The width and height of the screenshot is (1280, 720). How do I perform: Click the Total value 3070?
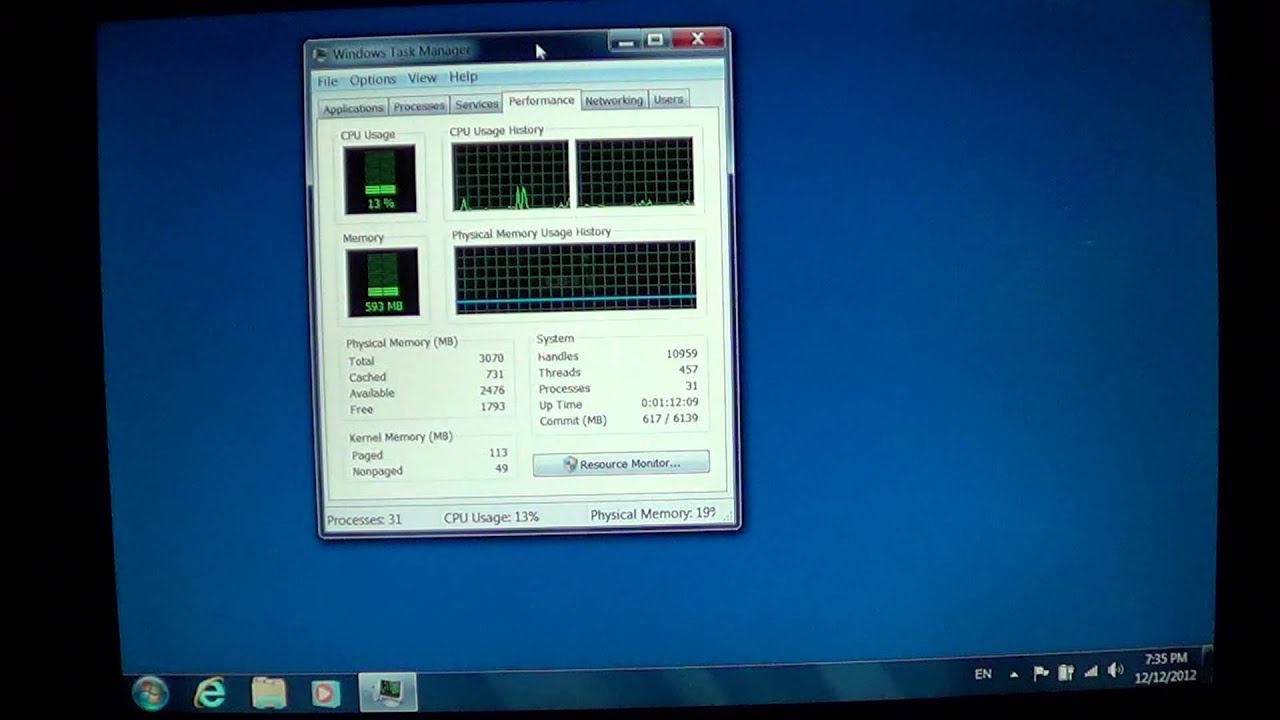(491, 358)
